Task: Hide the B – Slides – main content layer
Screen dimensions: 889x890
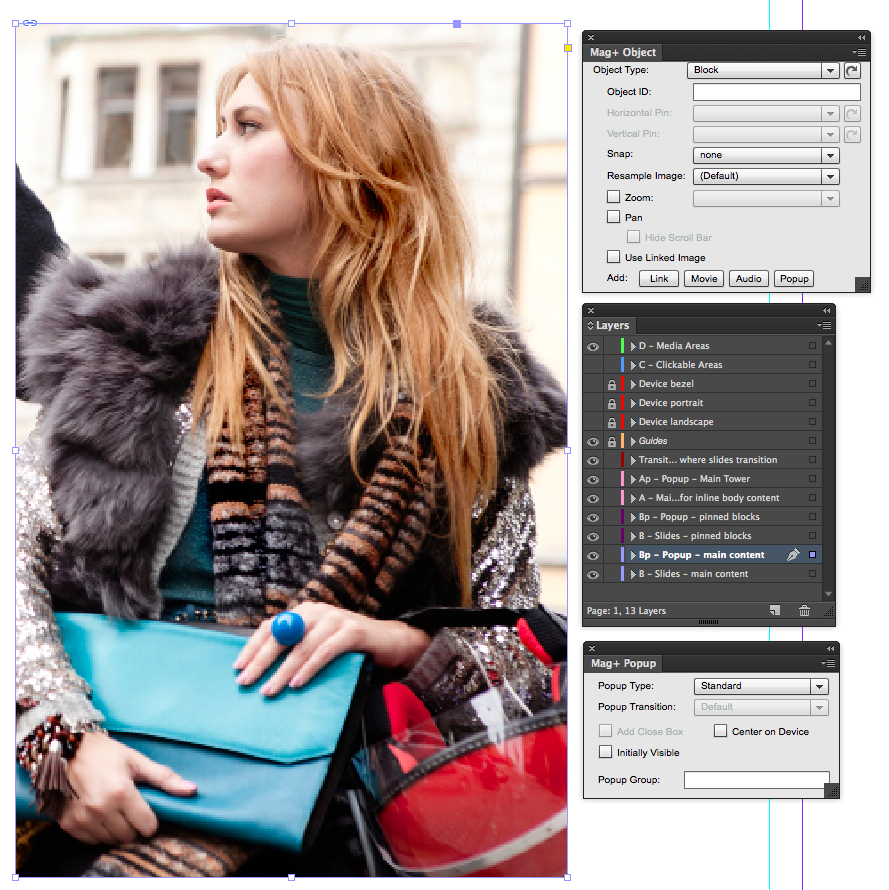Action: tap(593, 574)
